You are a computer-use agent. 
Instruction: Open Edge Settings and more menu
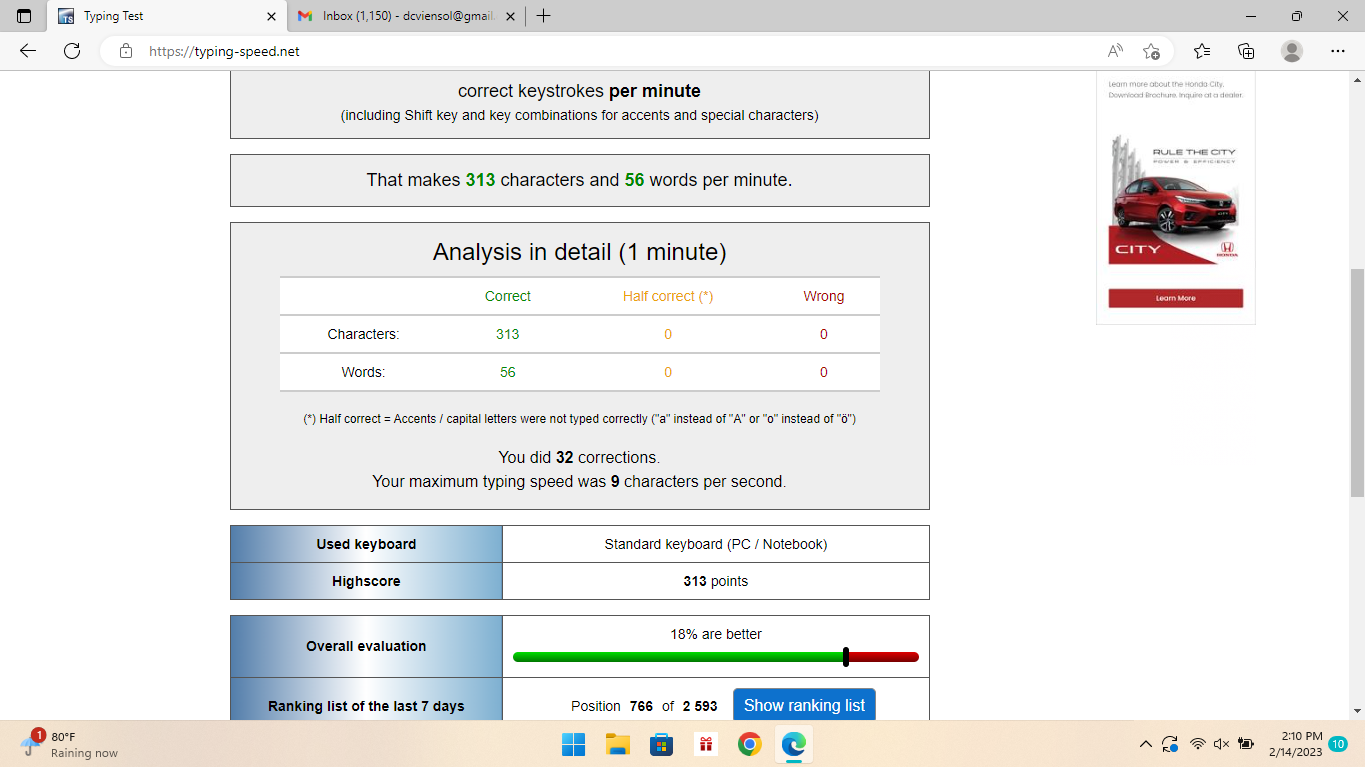(x=1338, y=51)
